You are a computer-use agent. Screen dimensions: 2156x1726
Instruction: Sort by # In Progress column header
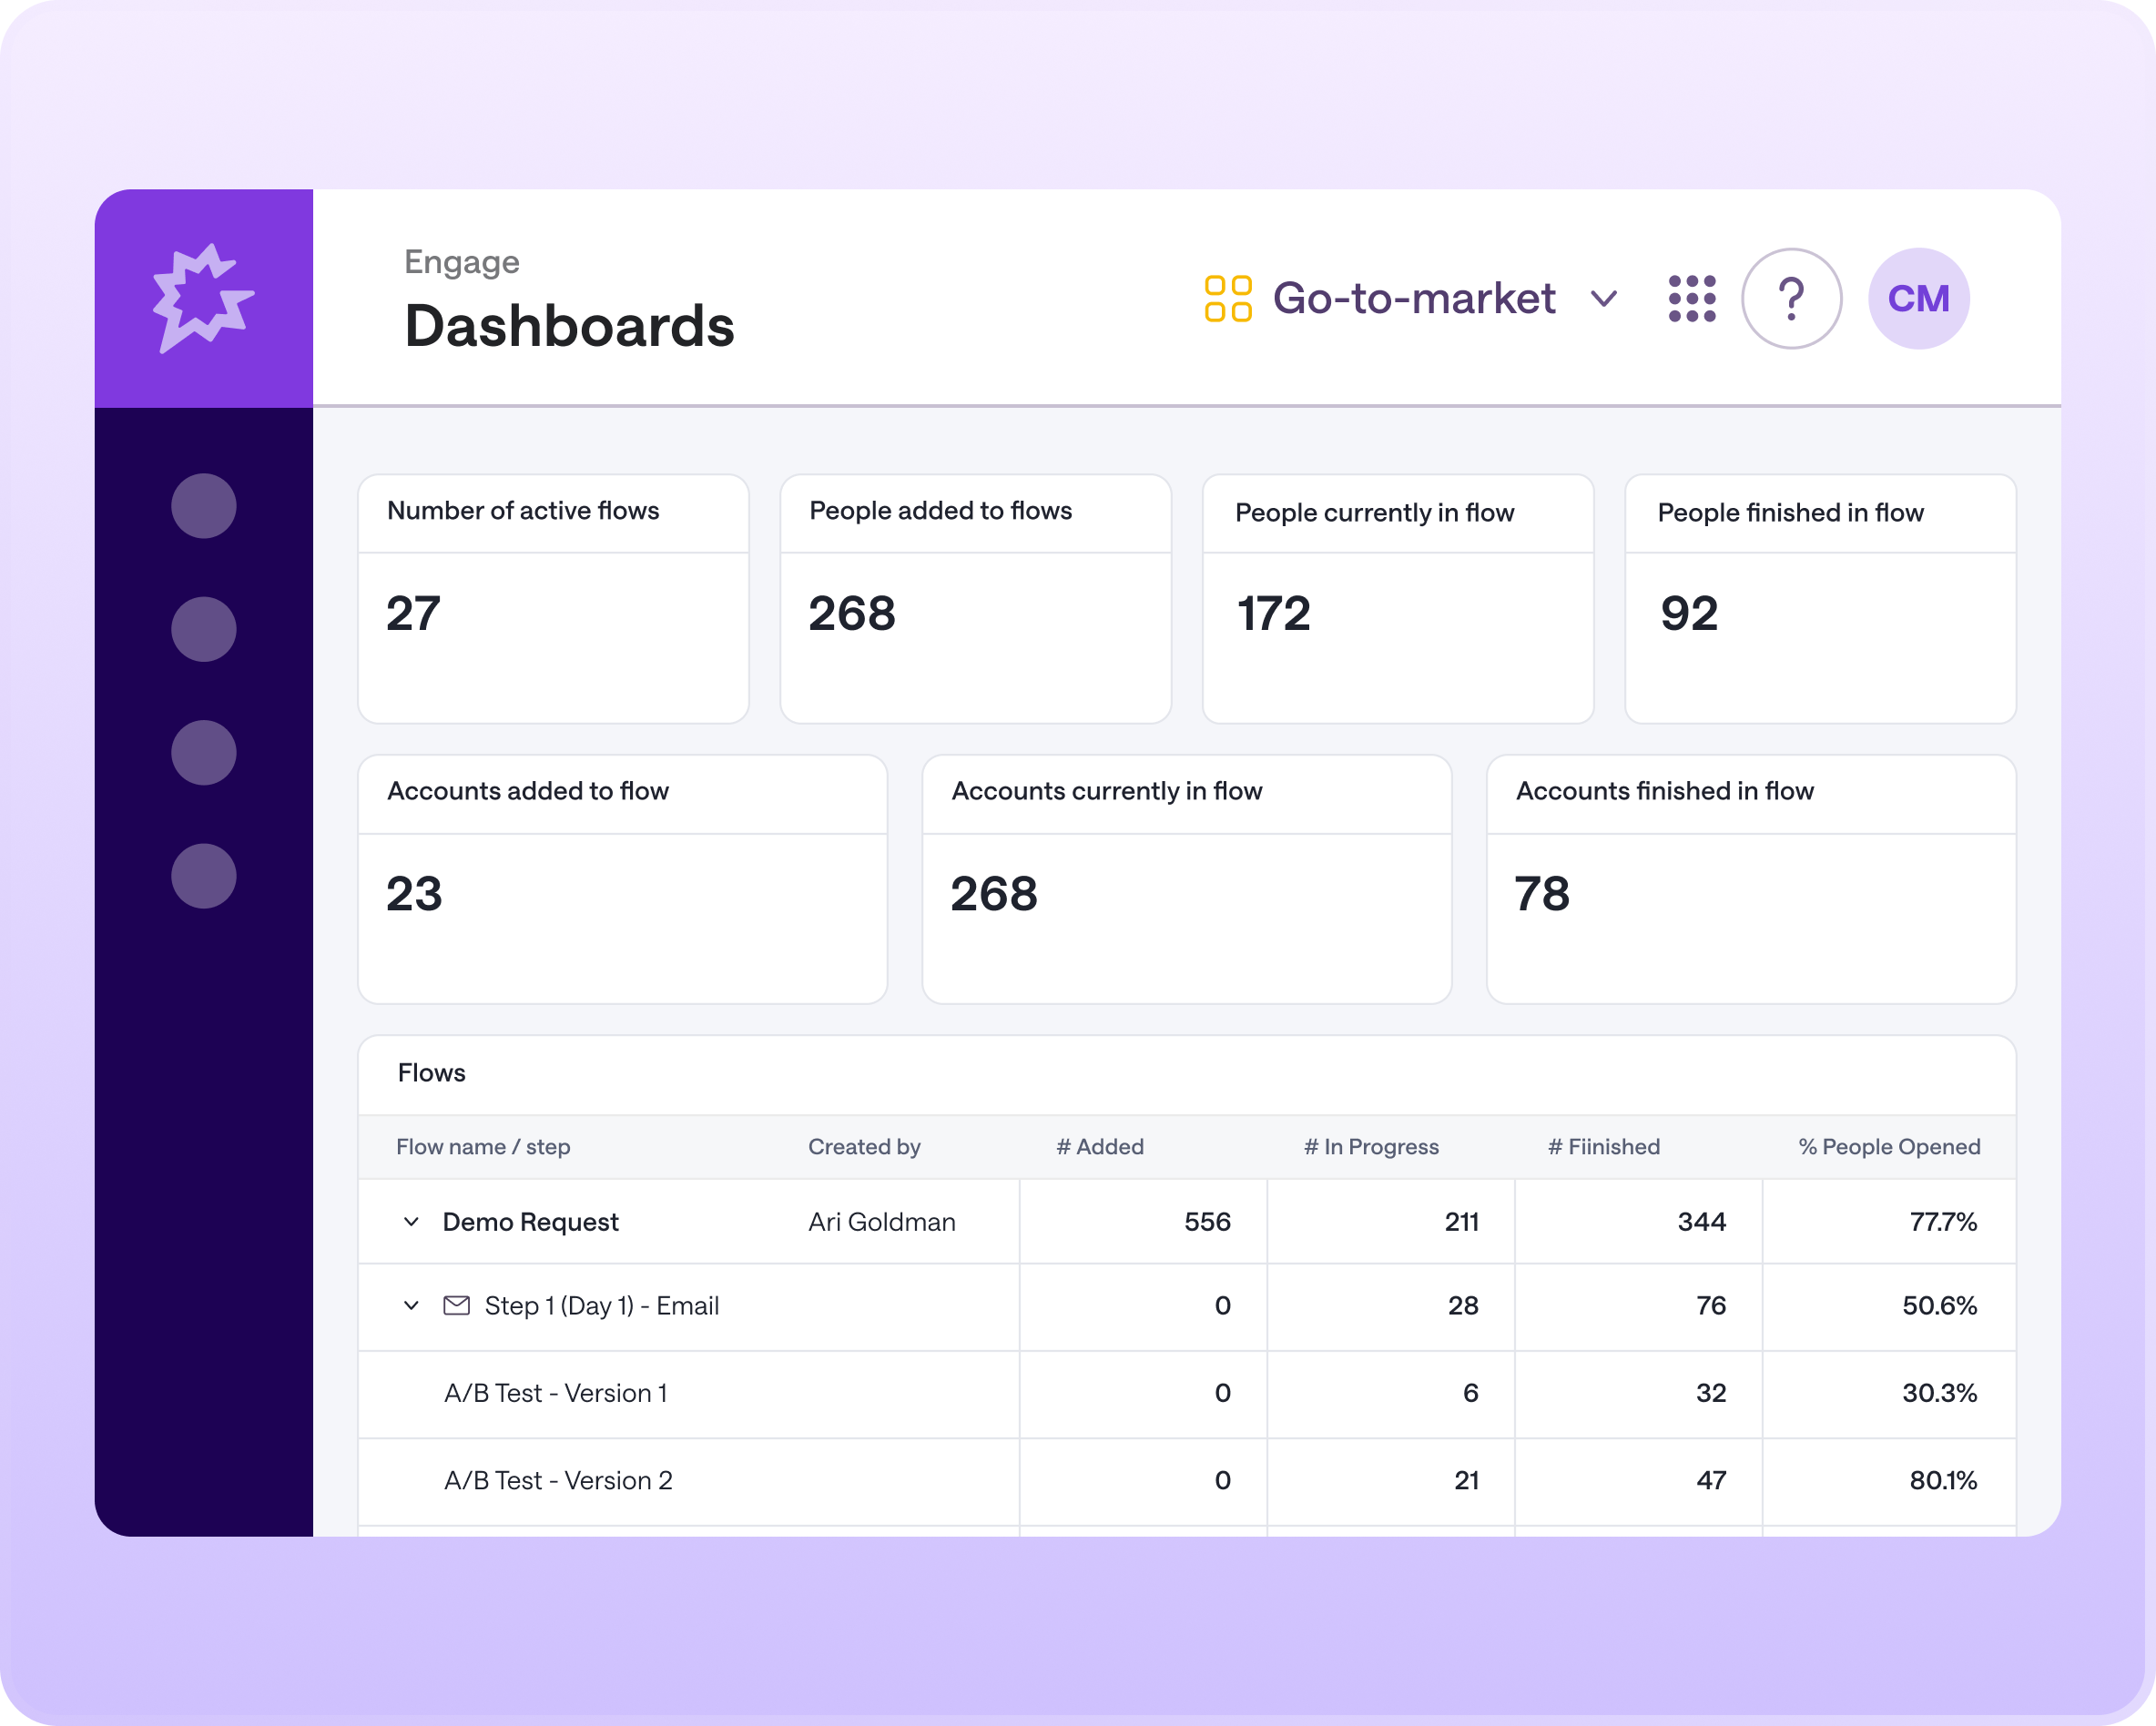[1371, 1146]
